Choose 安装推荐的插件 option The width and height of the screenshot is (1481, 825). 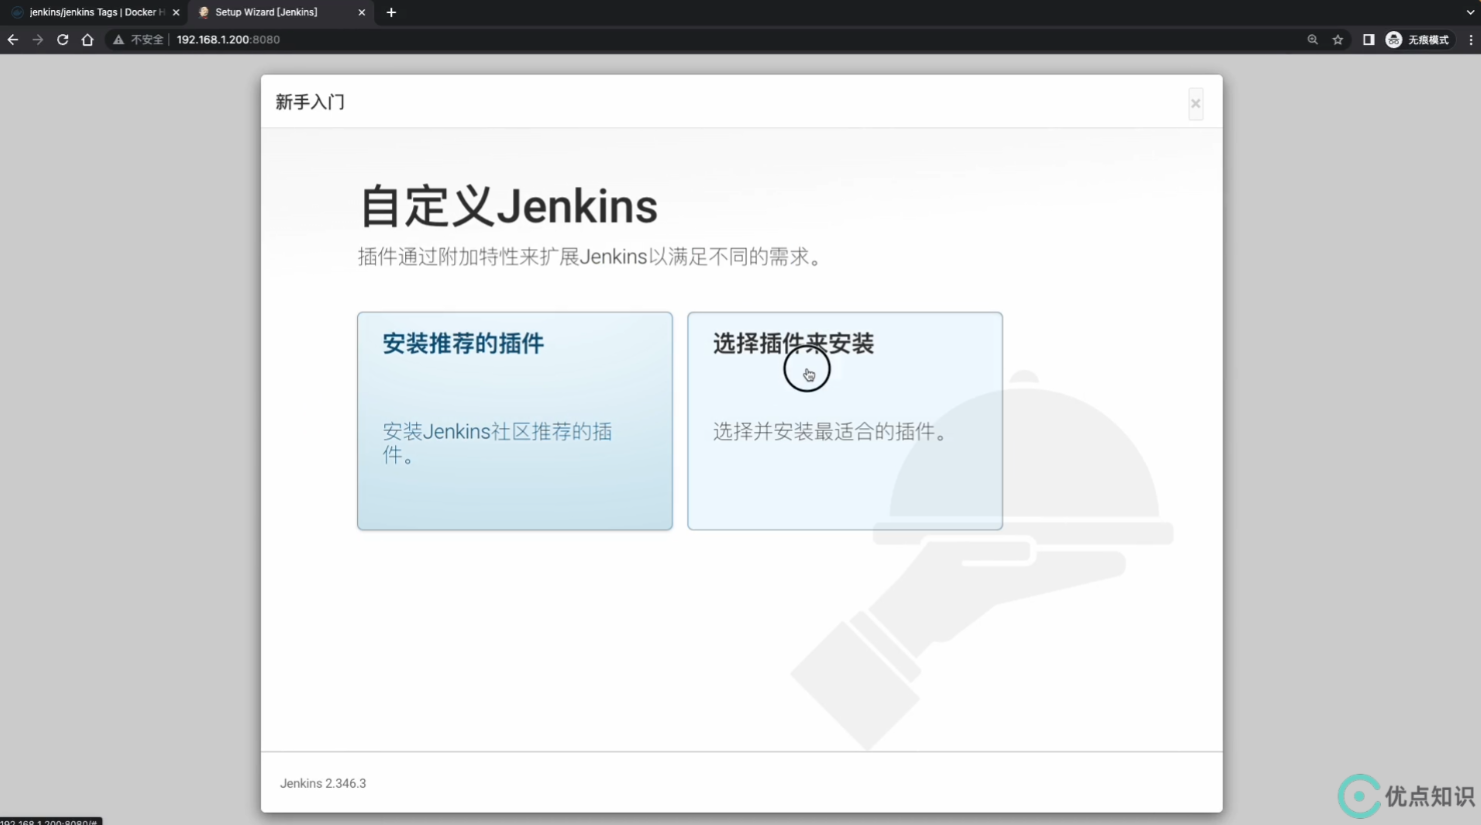tap(515, 421)
